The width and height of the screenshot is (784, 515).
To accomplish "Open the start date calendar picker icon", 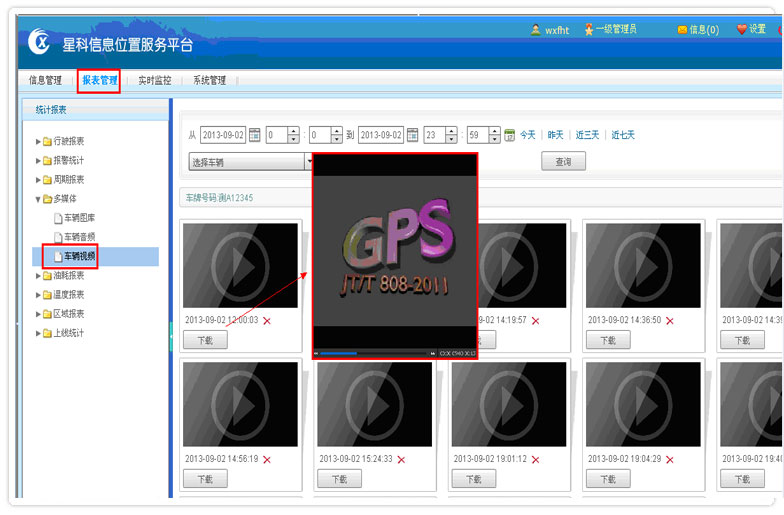I will coord(254,135).
